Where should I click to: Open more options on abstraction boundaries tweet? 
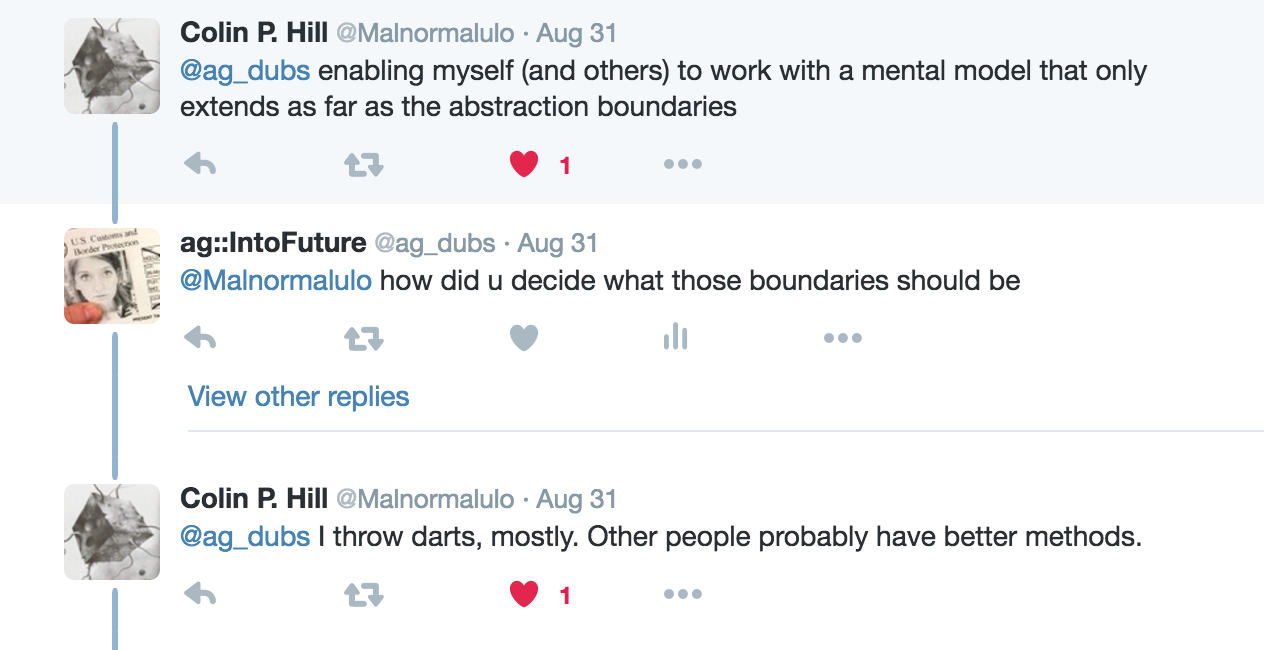point(683,164)
